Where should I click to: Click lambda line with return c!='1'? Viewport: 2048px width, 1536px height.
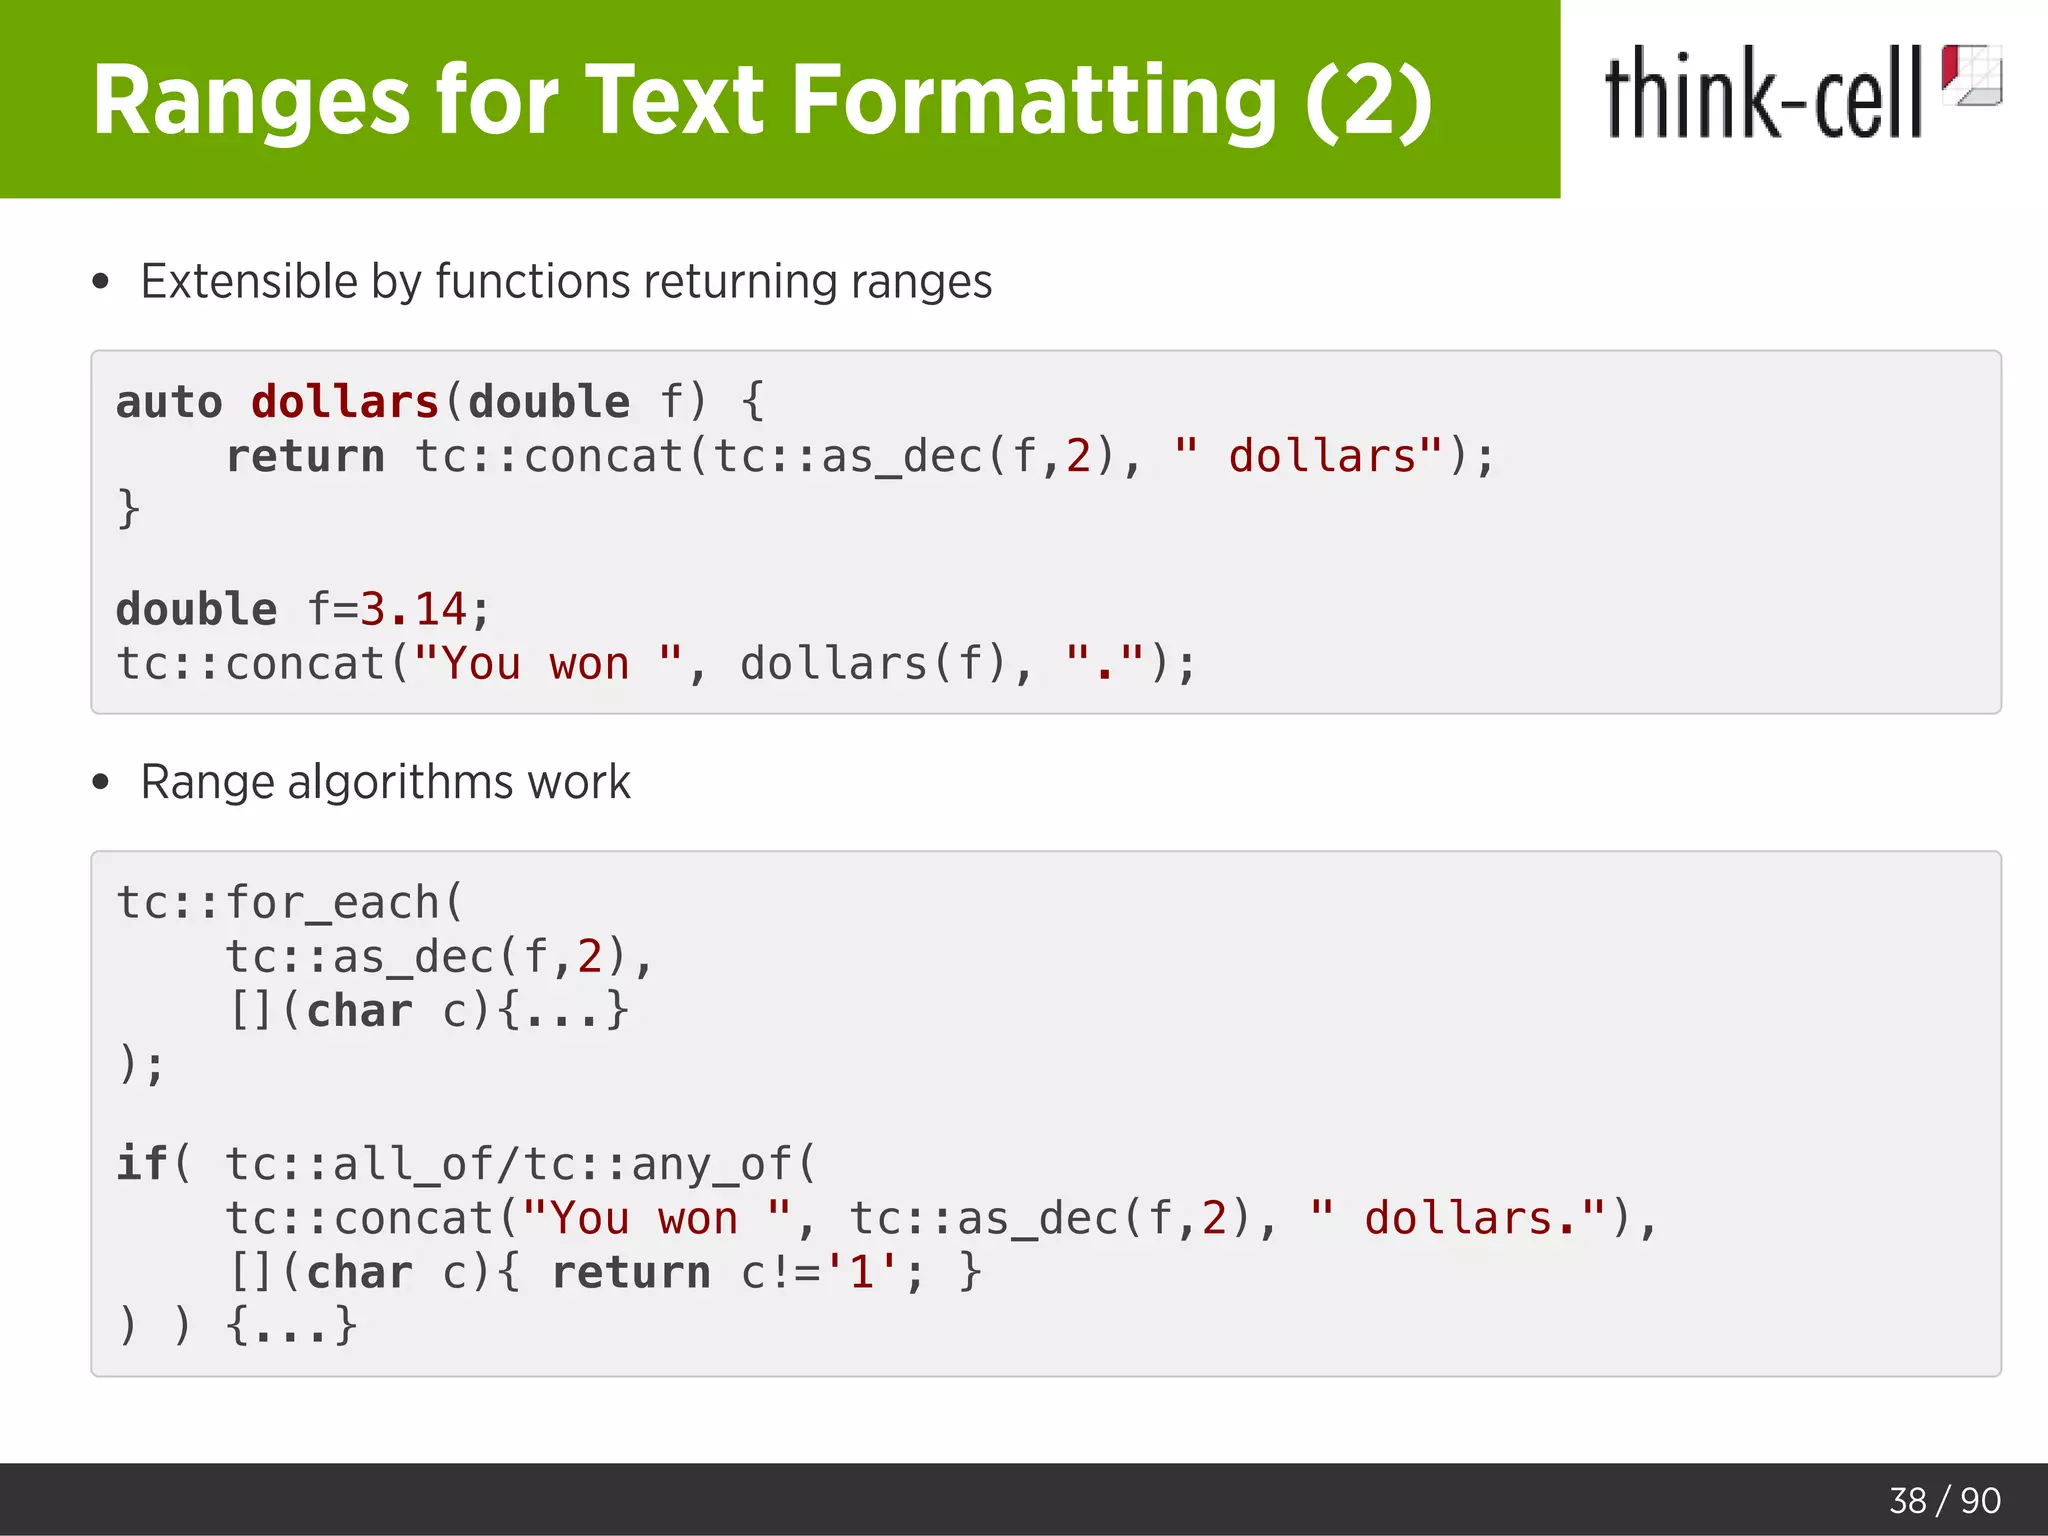click(x=605, y=1272)
